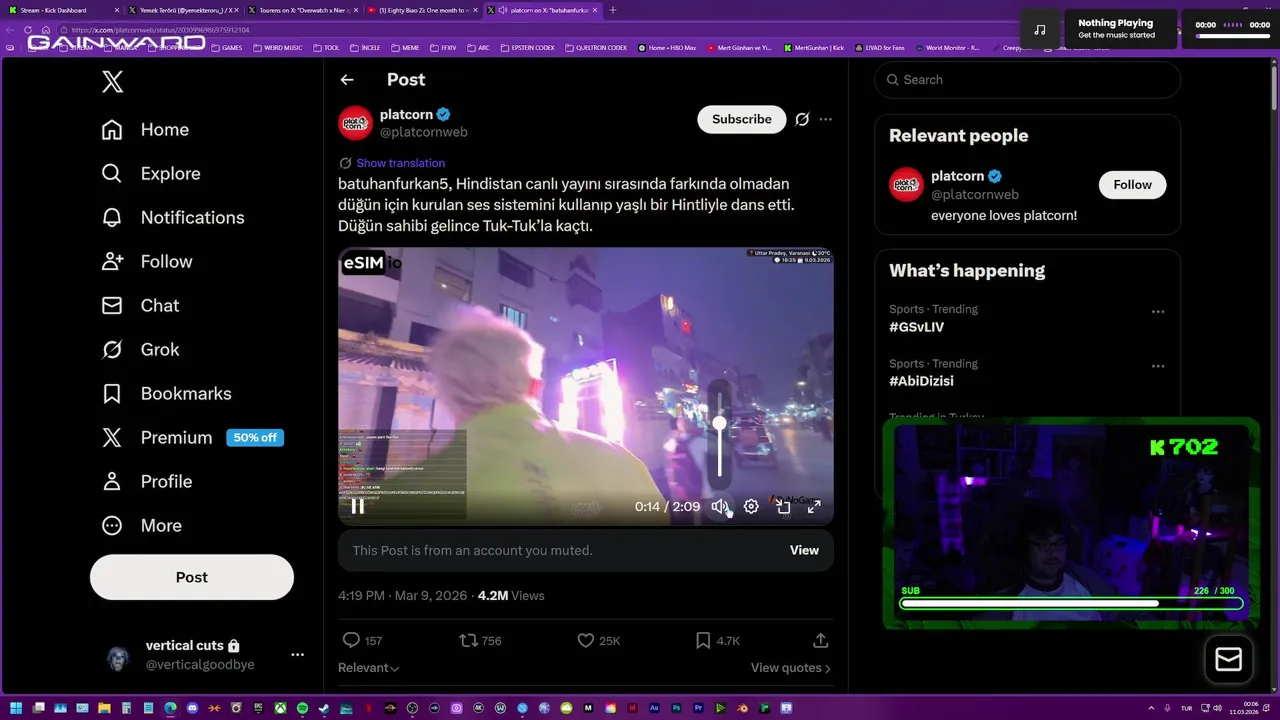
Task: Open WEIRD MUSIC bookmarks folder
Action: click(x=278, y=47)
